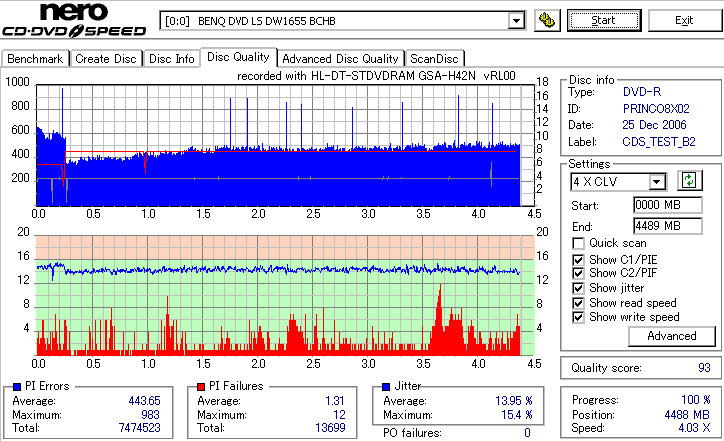Click the End position 4489 MB field
This screenshot has height=441, width=724.
click(x=668, y=226)
